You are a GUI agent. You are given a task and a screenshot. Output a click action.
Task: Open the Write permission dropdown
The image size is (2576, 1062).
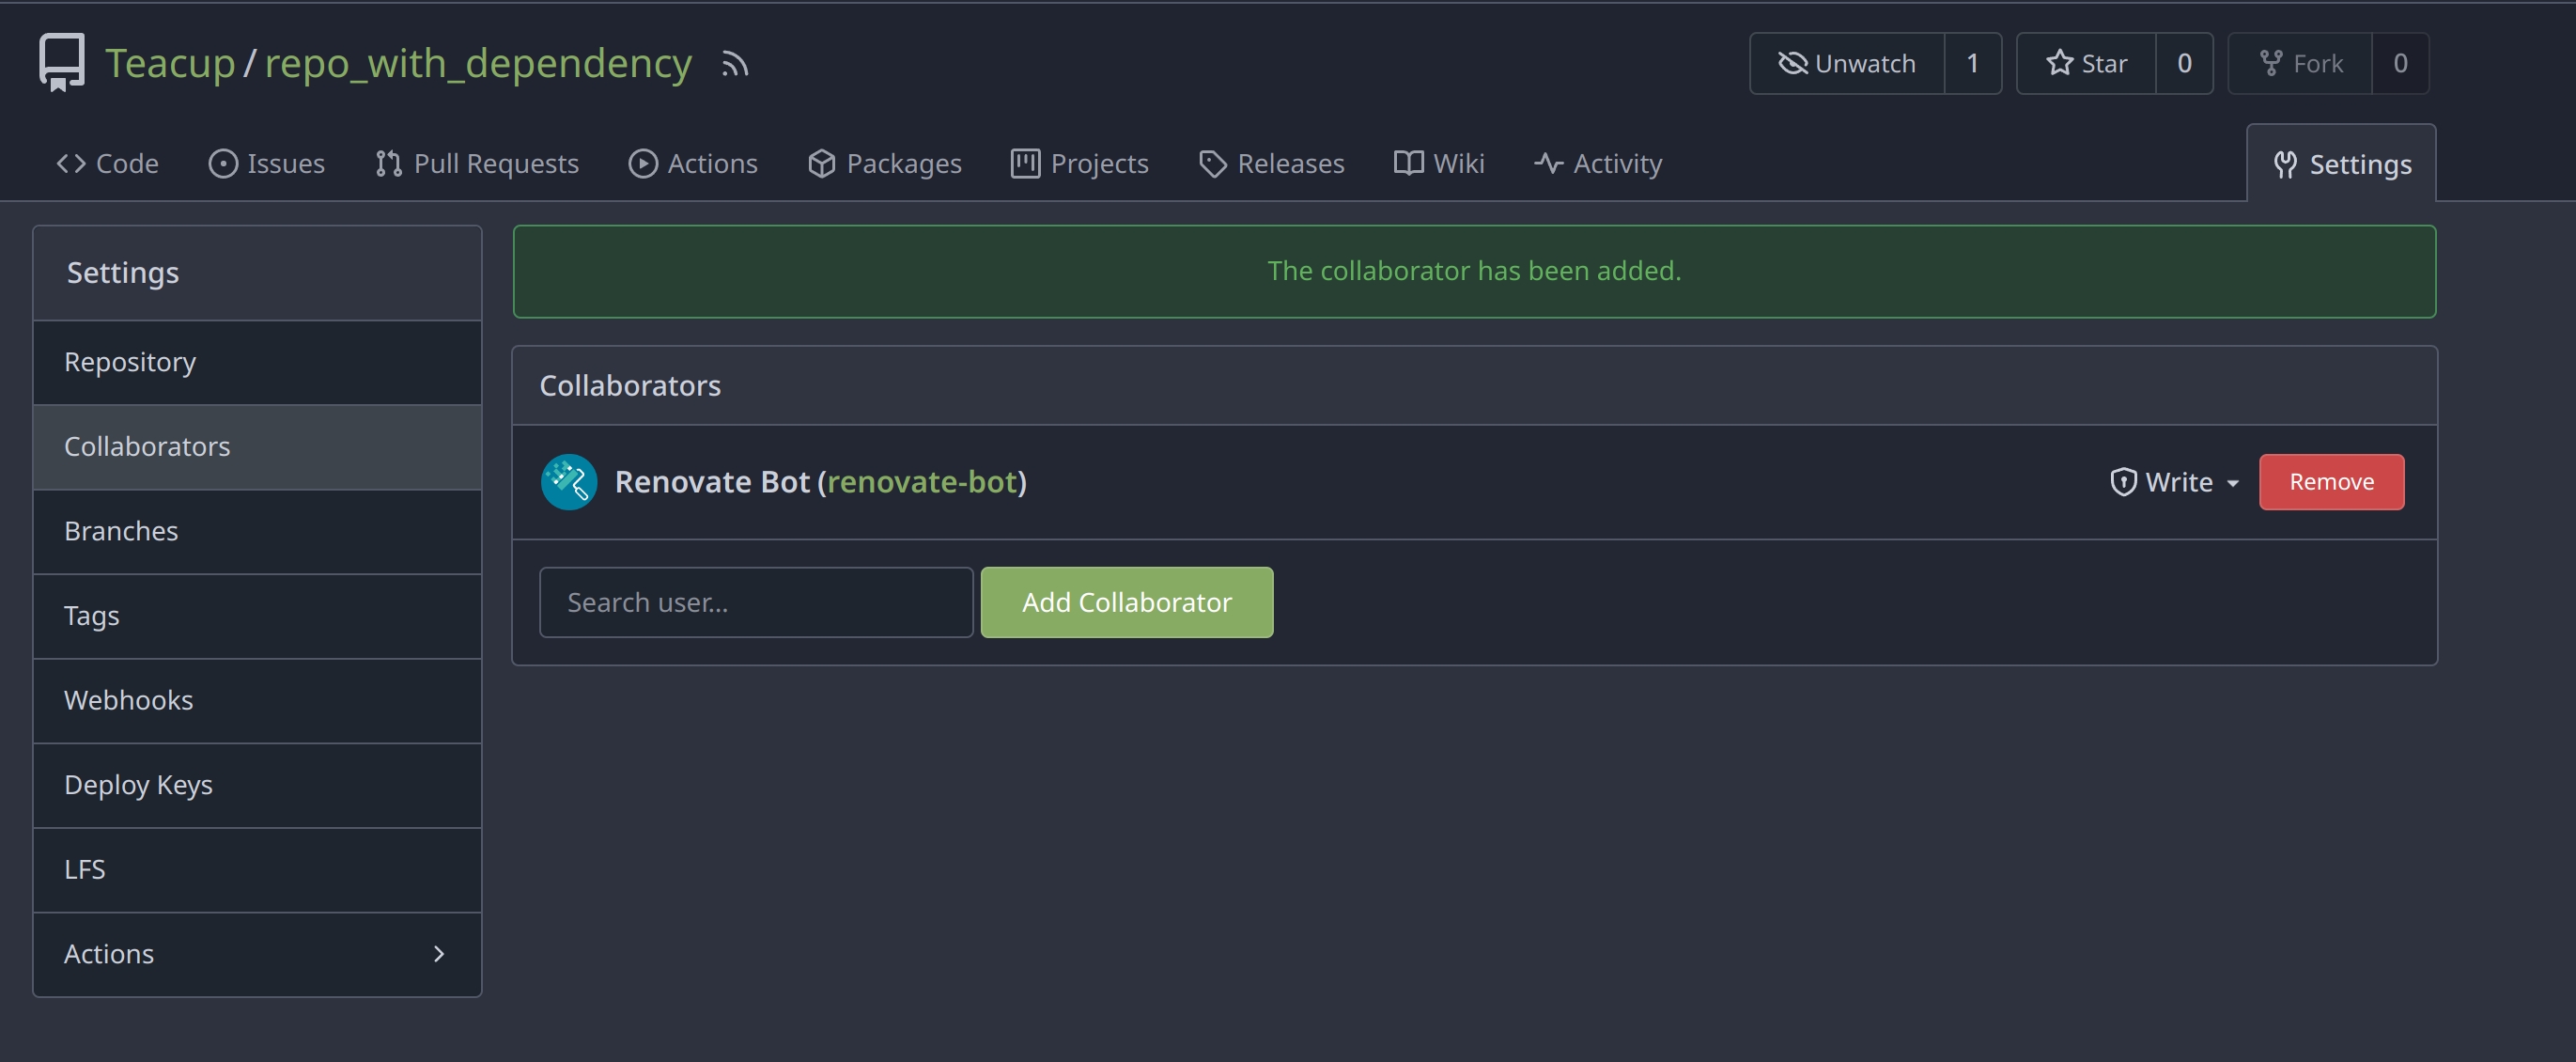(x=2172, y=481)
